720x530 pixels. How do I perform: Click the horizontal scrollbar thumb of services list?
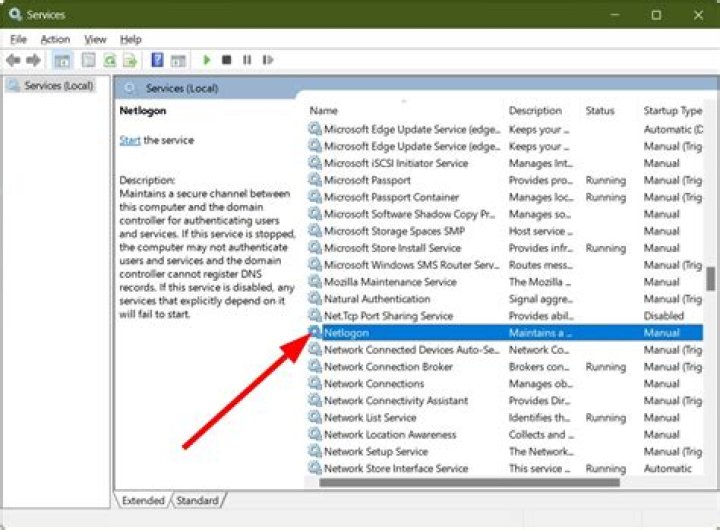(x=469, y=483)
